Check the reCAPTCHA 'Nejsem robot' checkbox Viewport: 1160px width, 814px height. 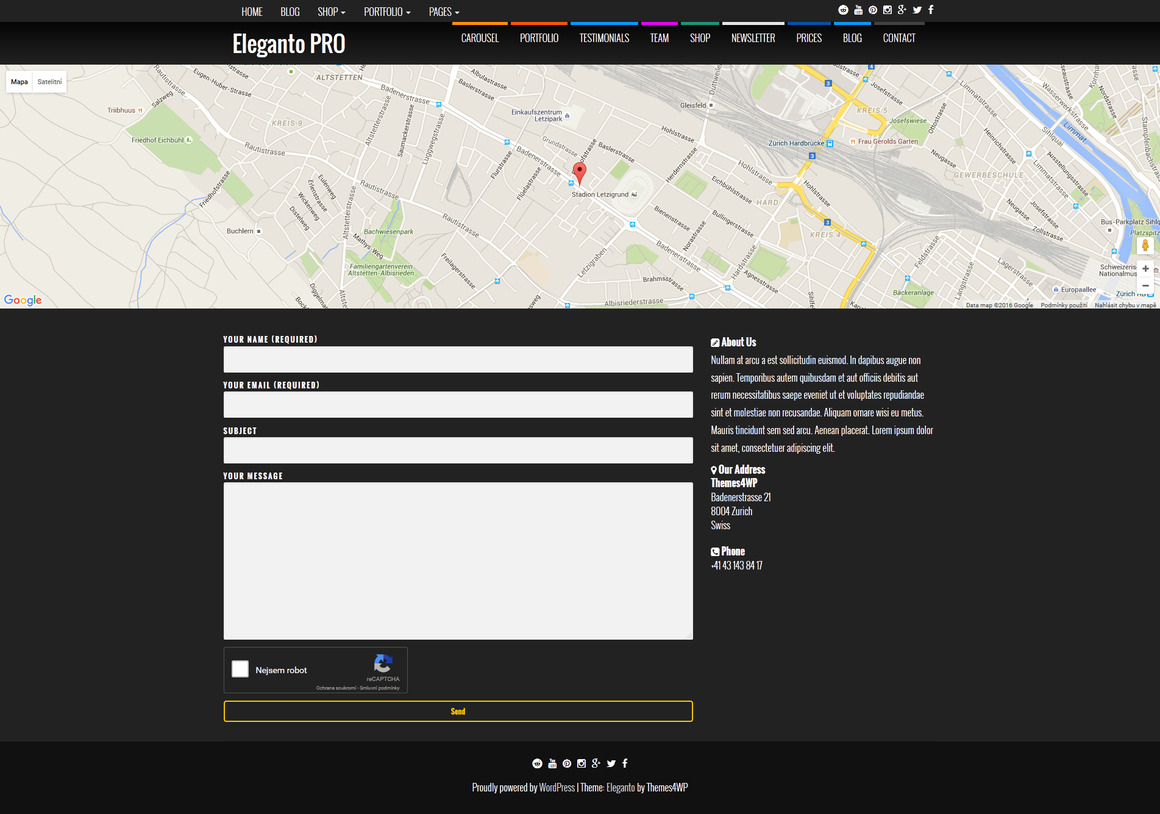240,669
